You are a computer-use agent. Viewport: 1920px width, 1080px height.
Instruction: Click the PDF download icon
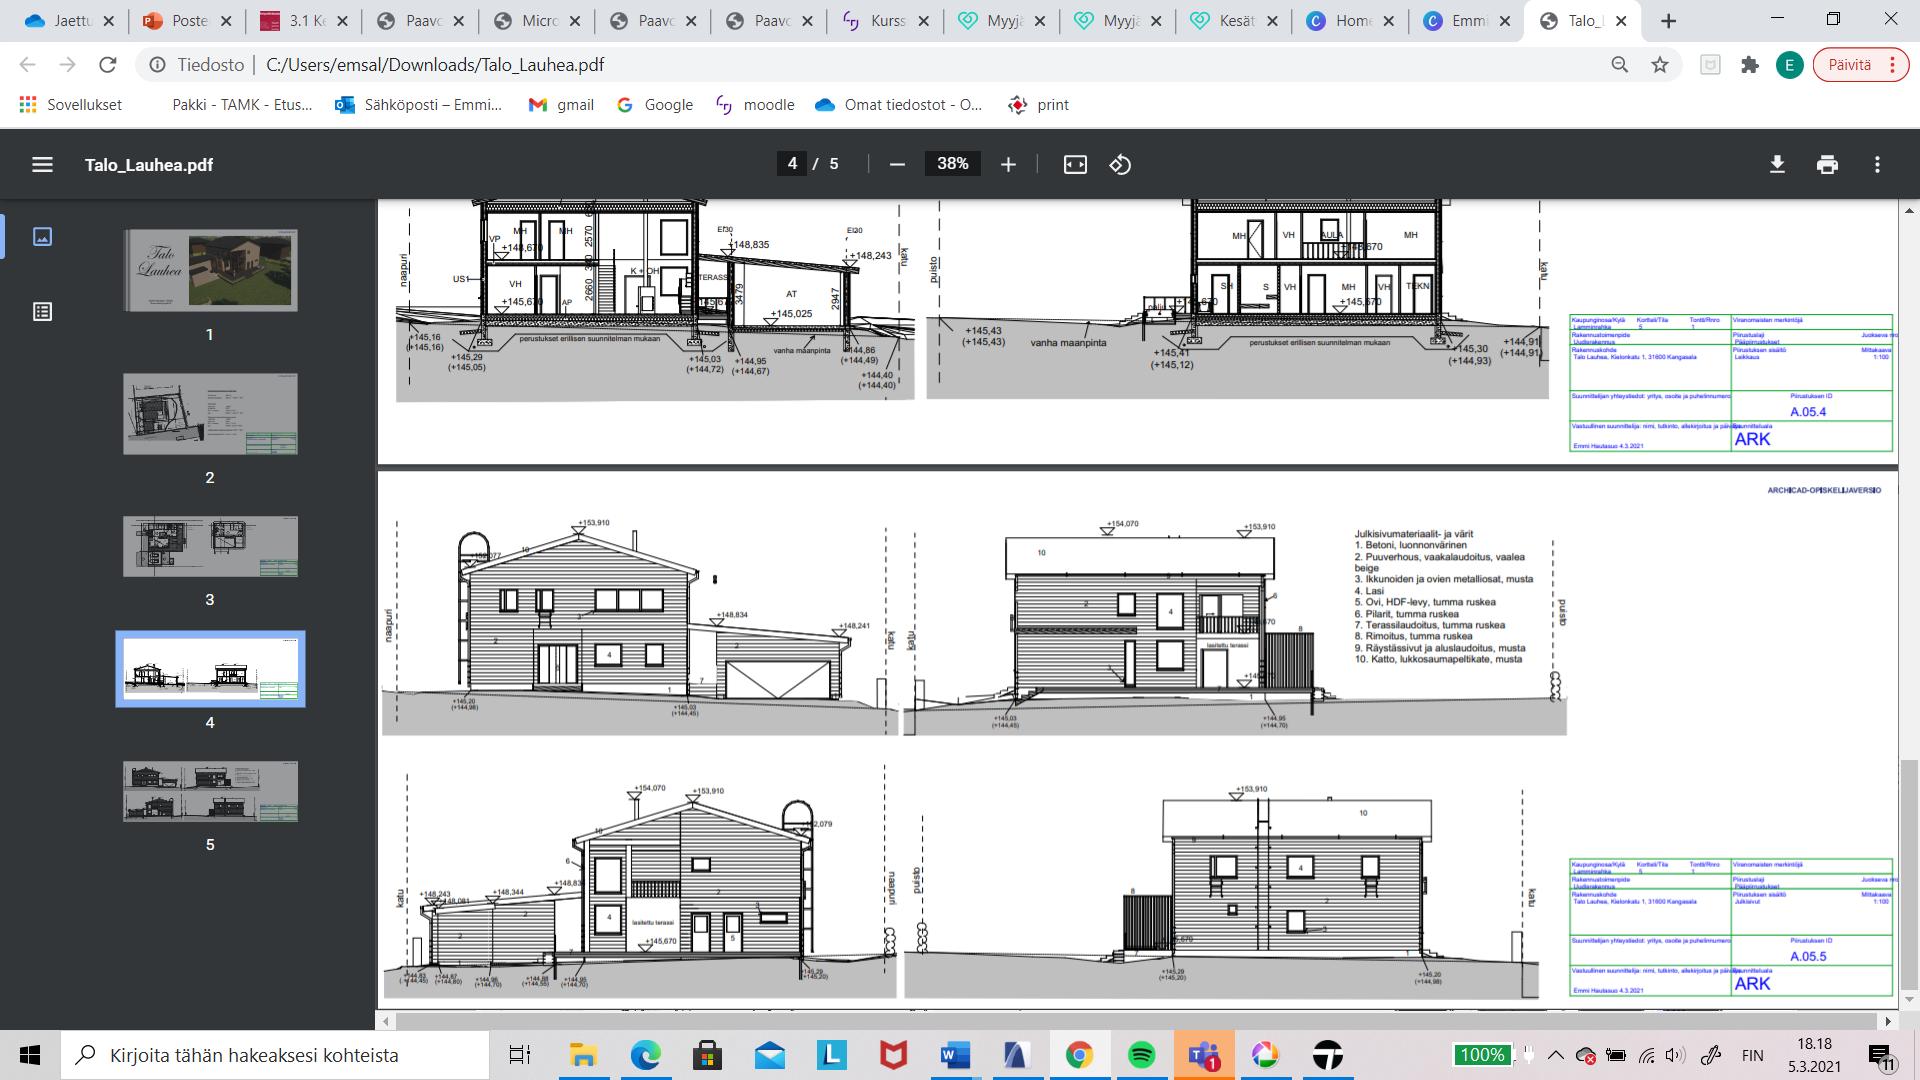coord(1777,165)
